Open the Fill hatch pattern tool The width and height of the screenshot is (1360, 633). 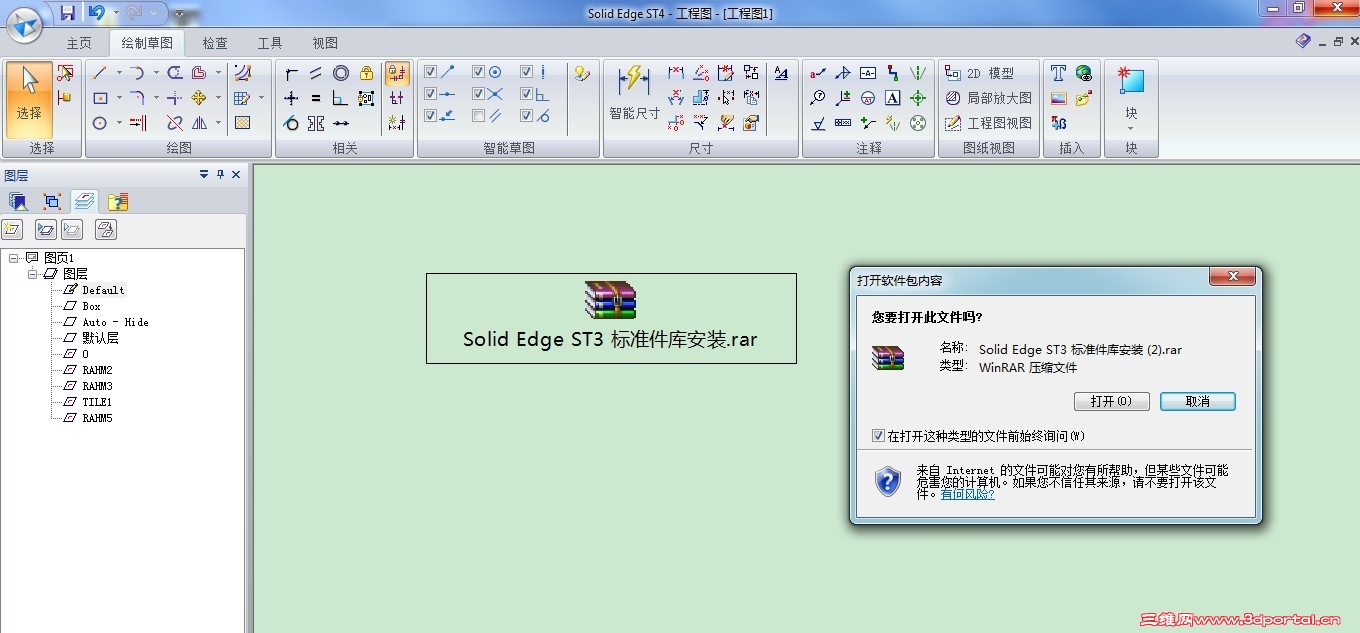242,123
